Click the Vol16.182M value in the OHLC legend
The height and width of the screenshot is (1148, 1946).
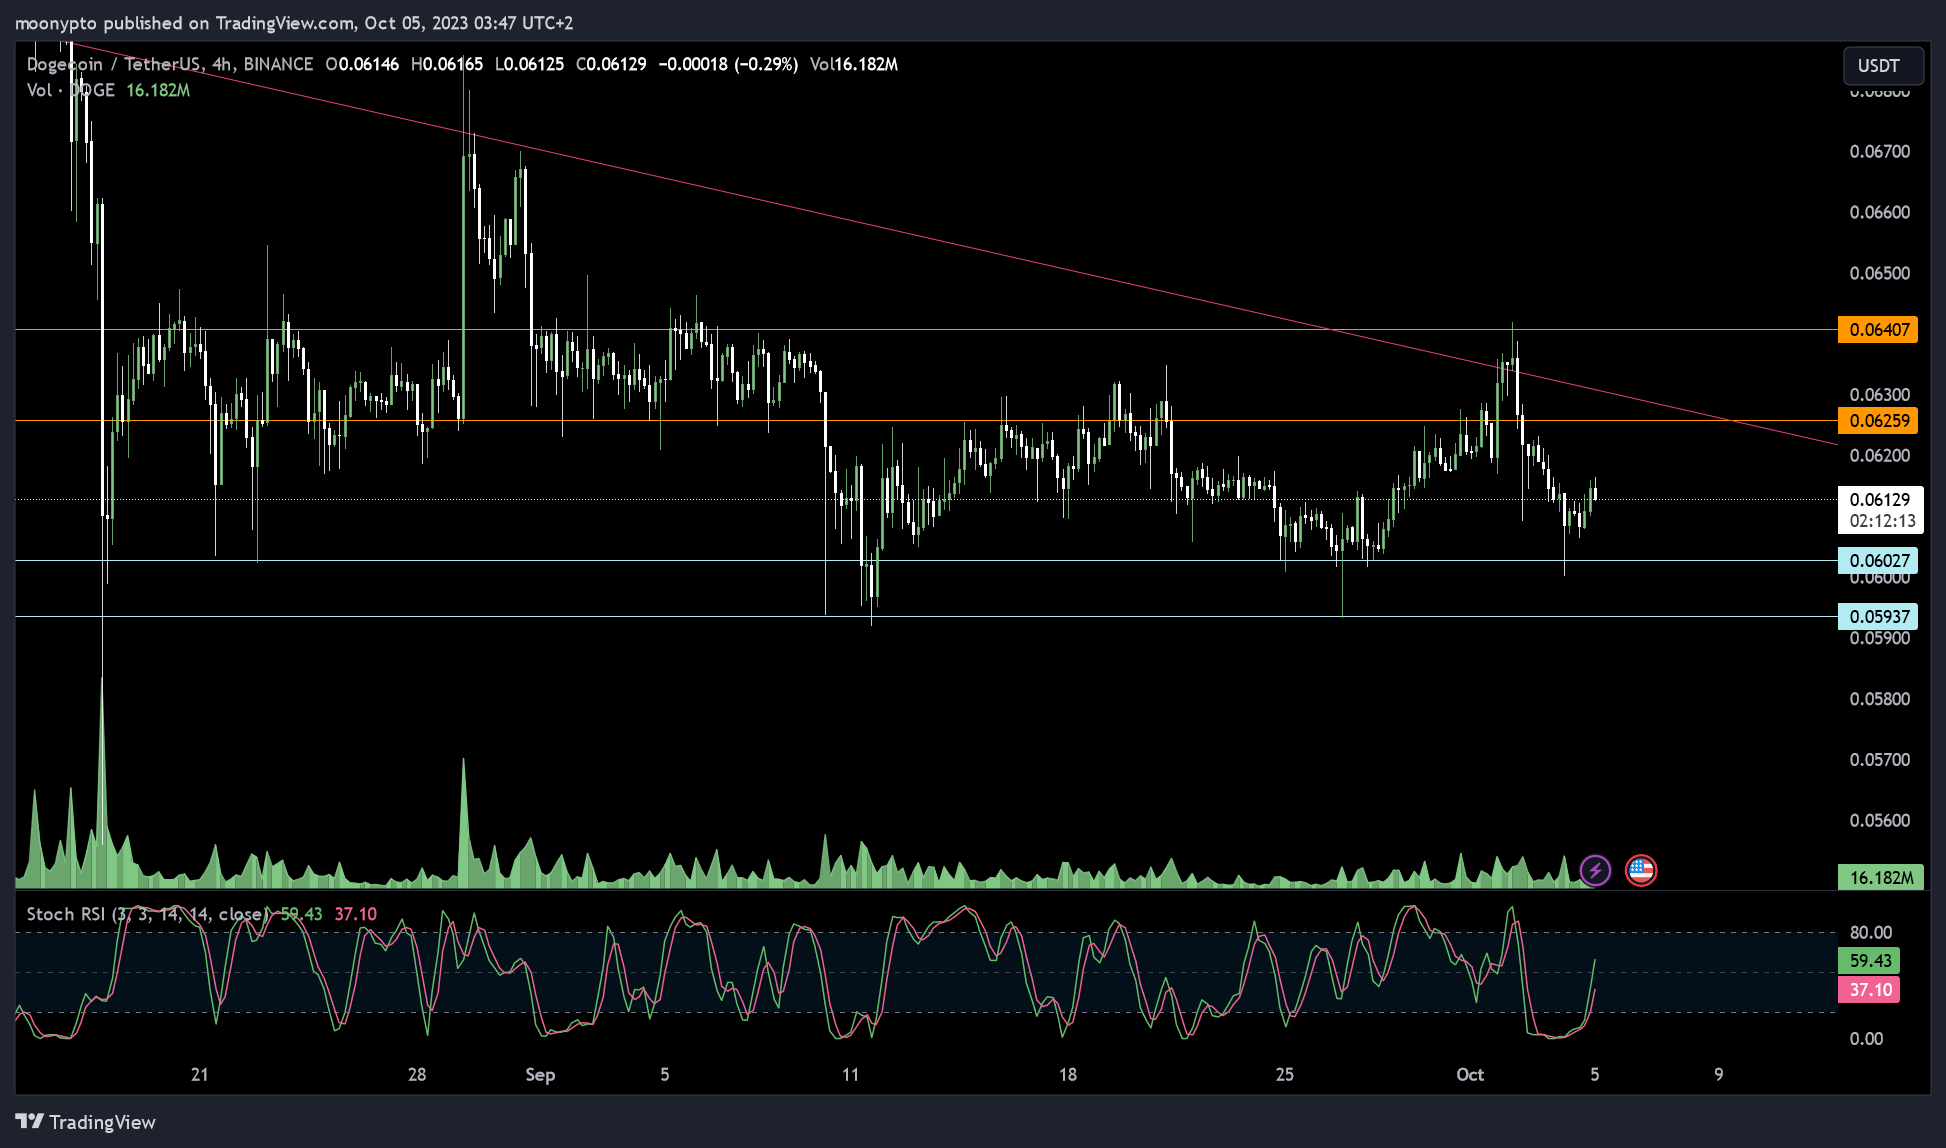(854, 64)
